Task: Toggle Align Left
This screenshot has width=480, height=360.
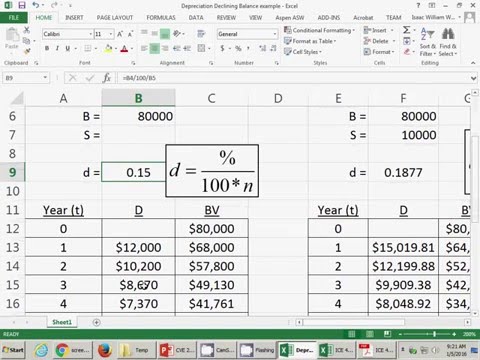Action: (x=144, y=49)
